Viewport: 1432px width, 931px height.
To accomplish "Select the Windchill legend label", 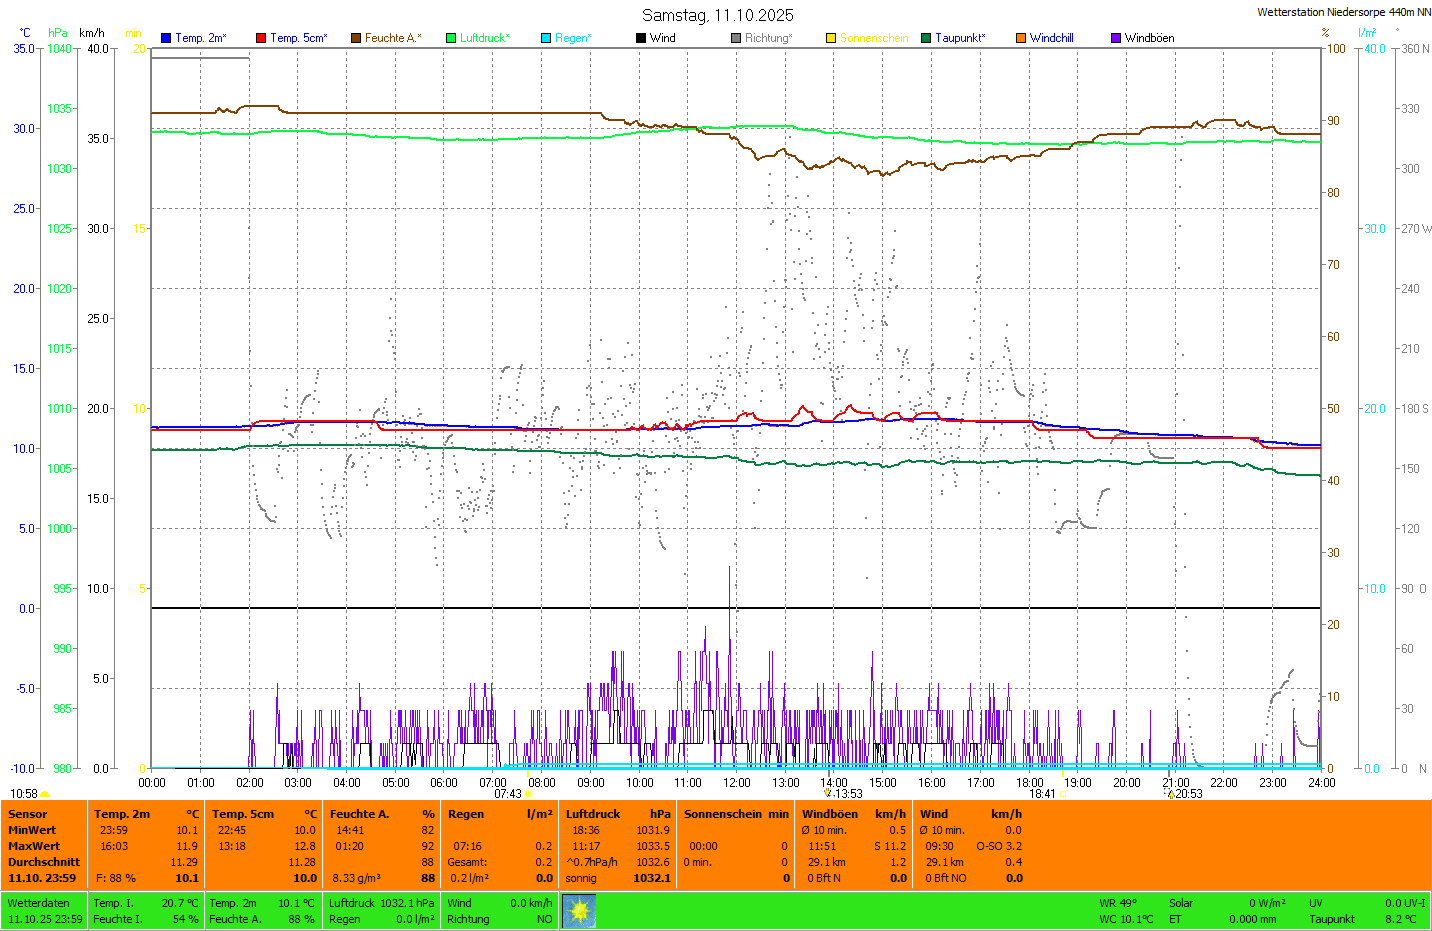I will tap(1051, 38).
